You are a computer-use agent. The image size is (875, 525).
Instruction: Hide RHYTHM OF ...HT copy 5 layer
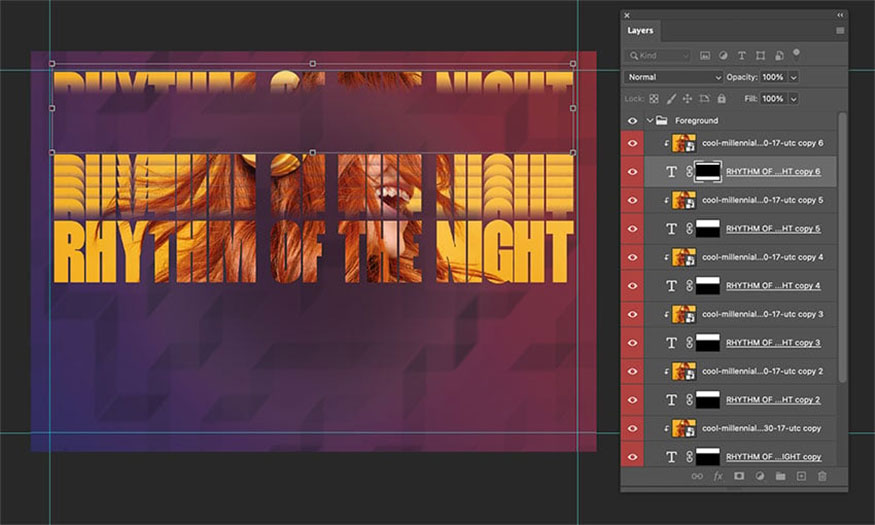pos(632,229)
